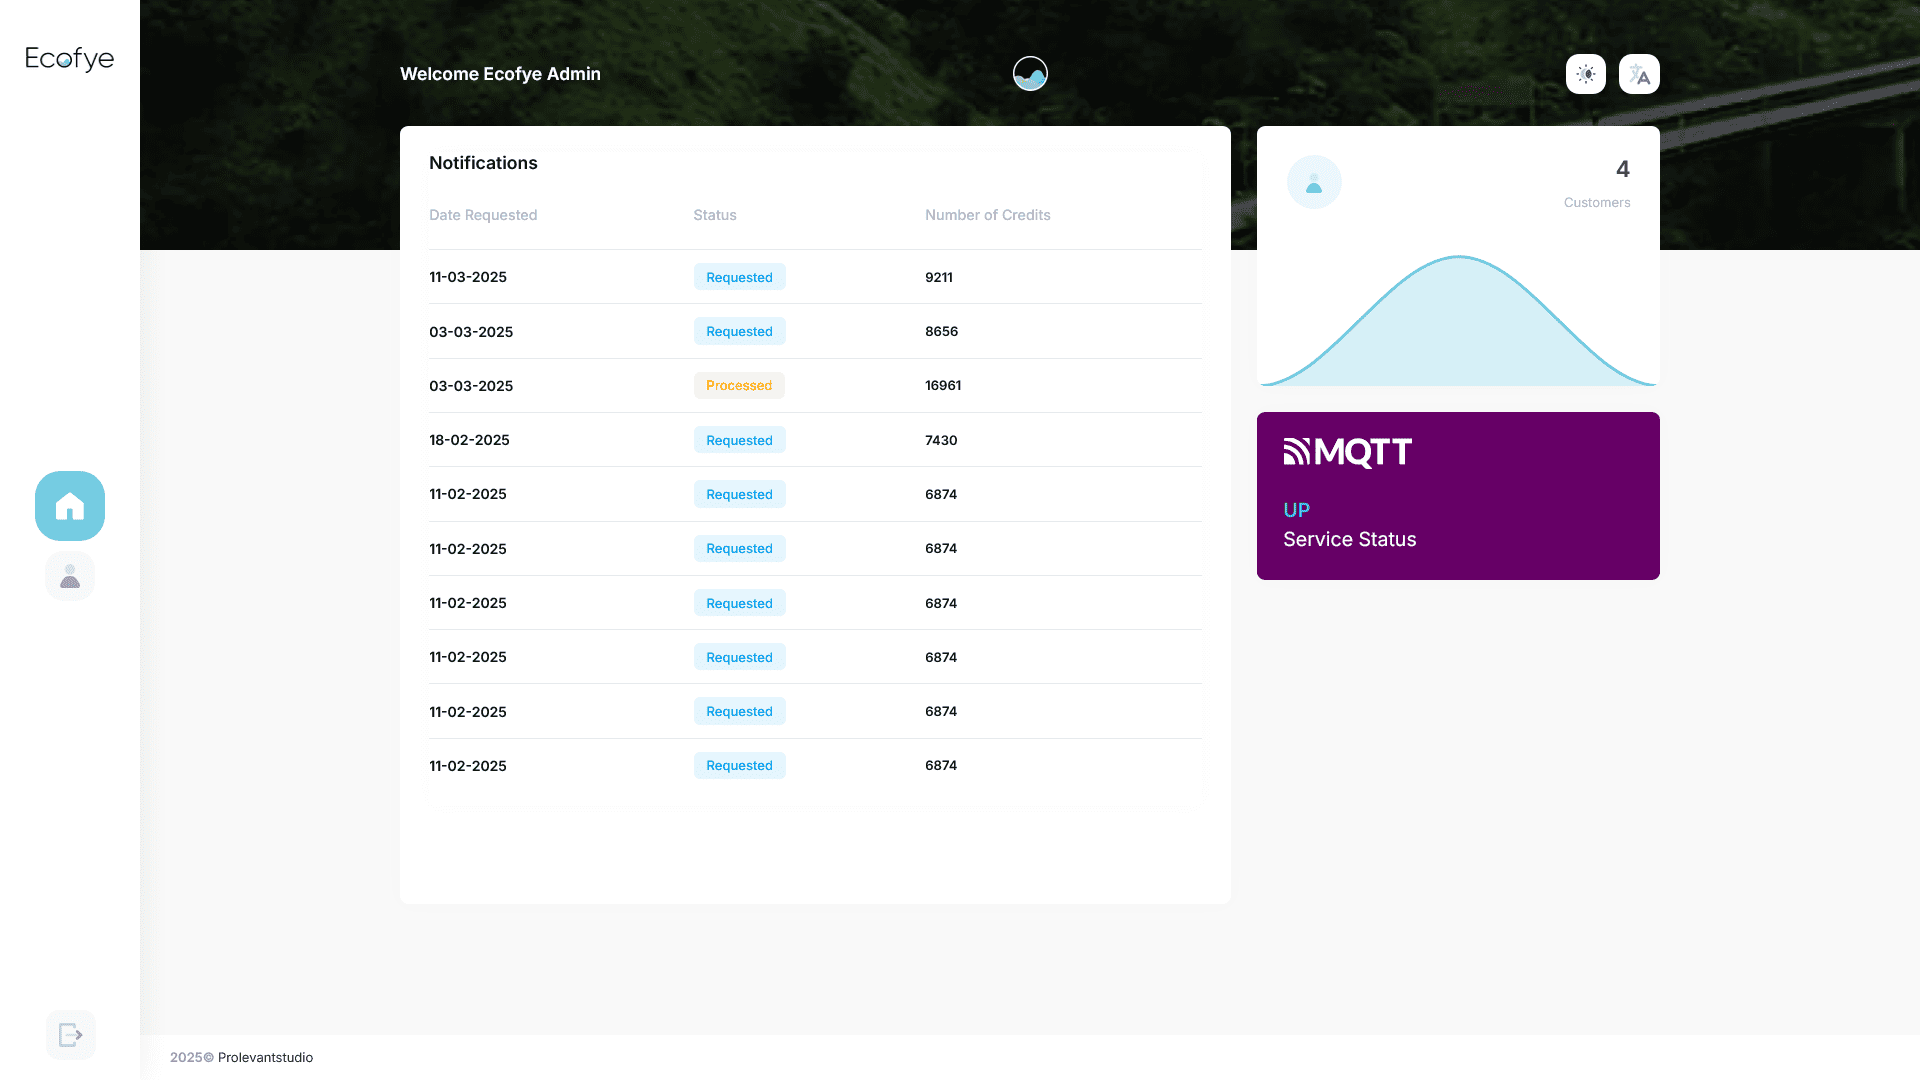Click the logout icon at sidebar bottom
The image size is (1920, 1080).
coord(70,1035)
